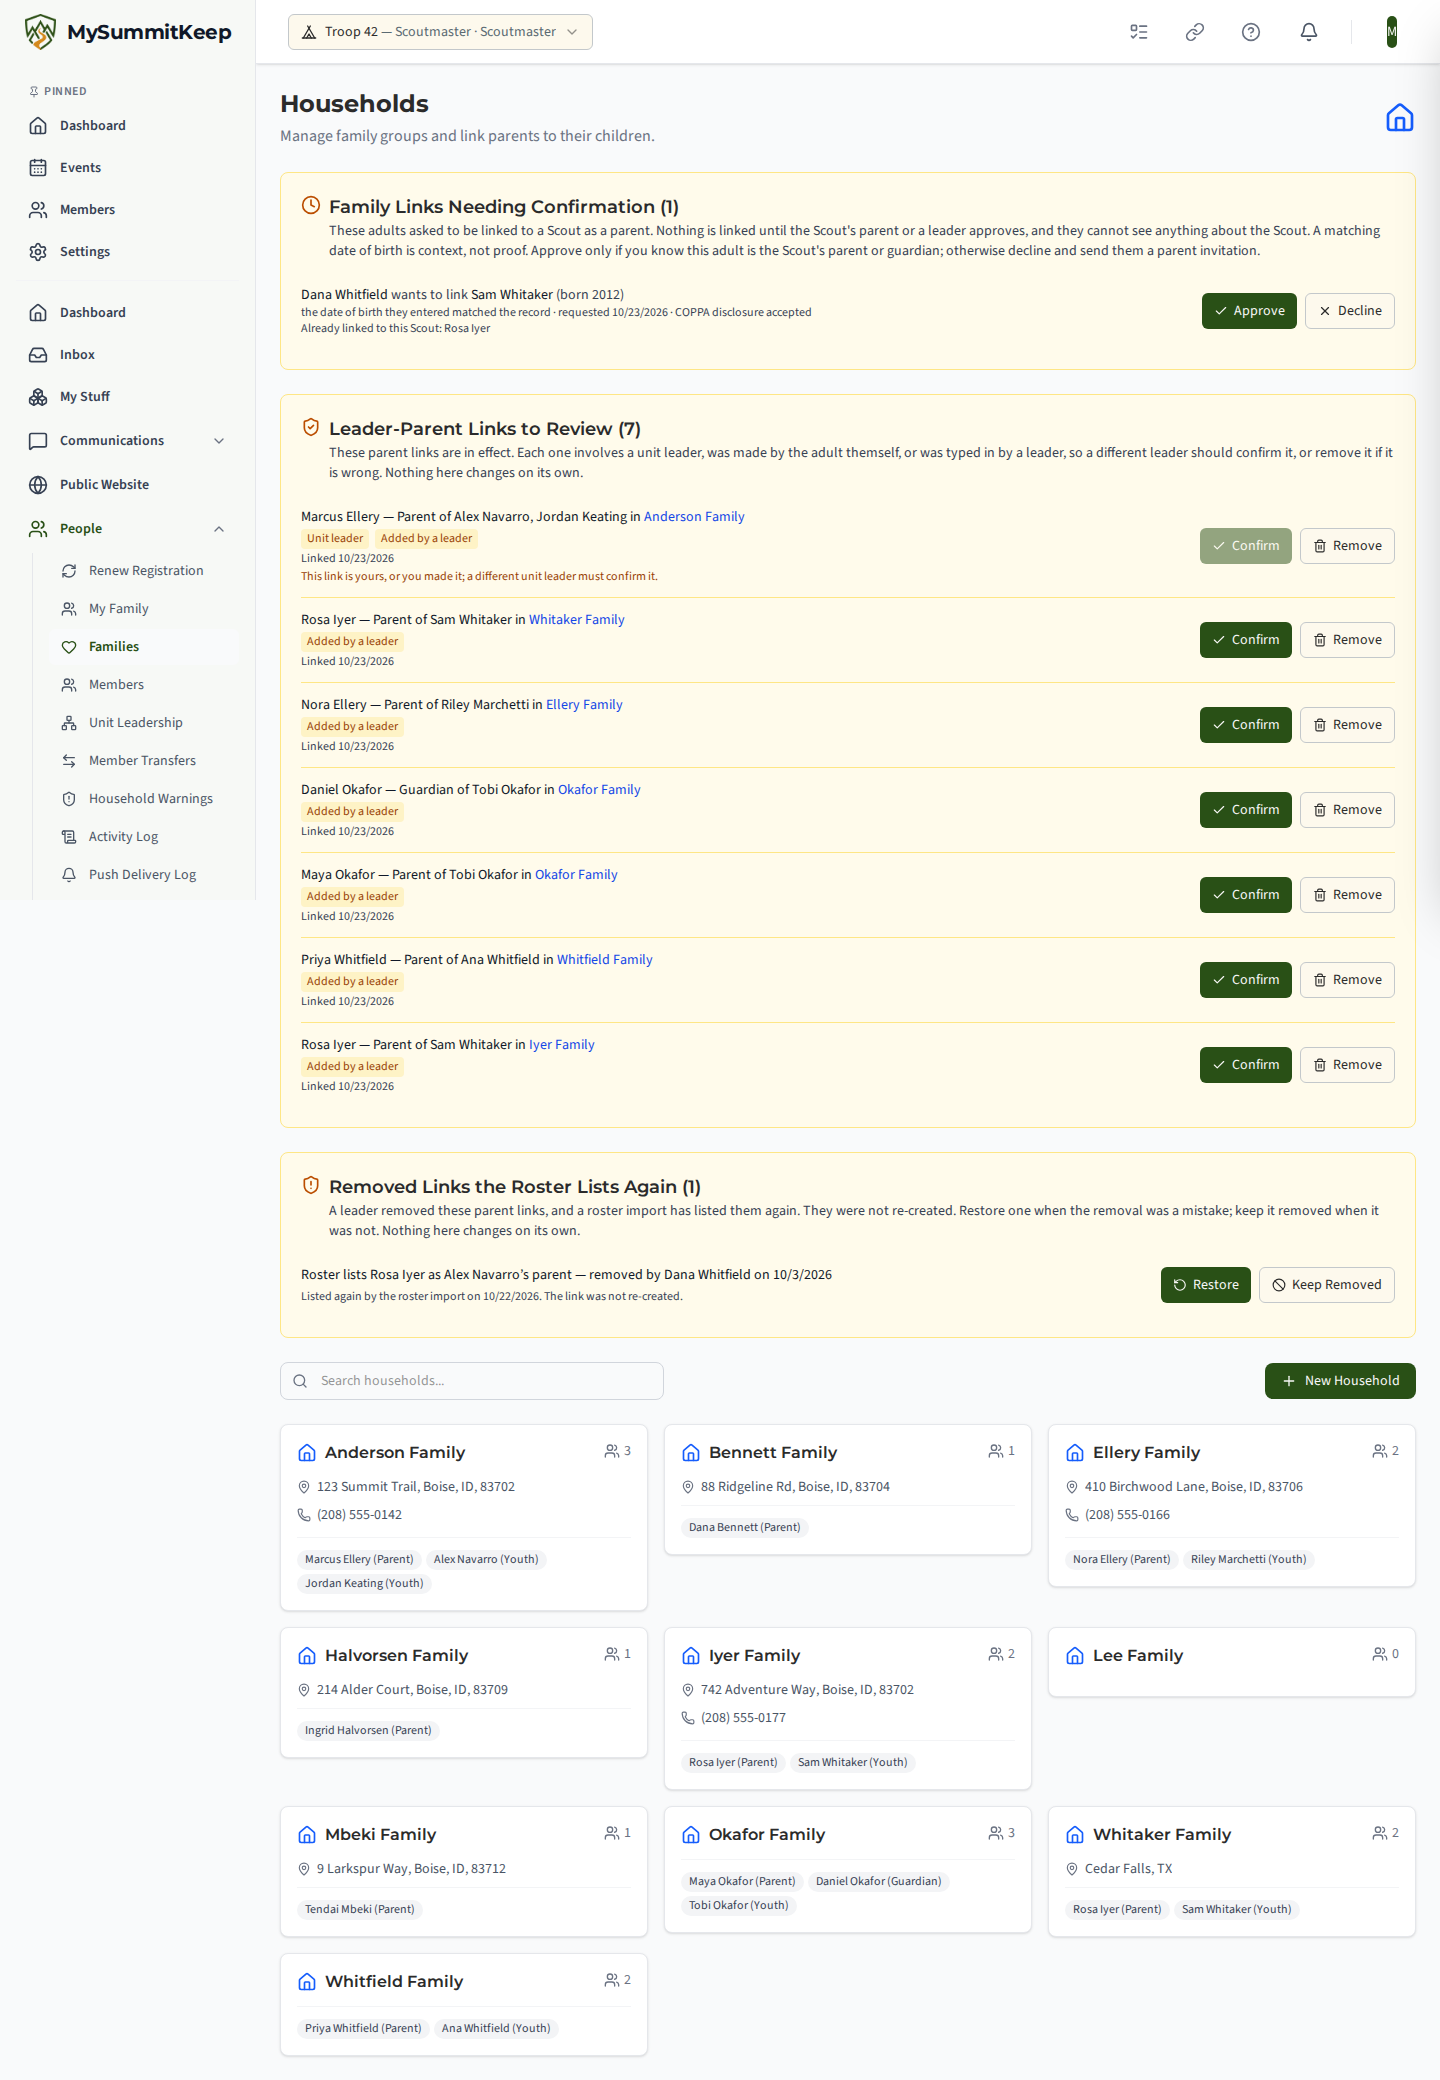
Task: Click Ellery Family member count icon
Action: [x=1379, y=1451]
